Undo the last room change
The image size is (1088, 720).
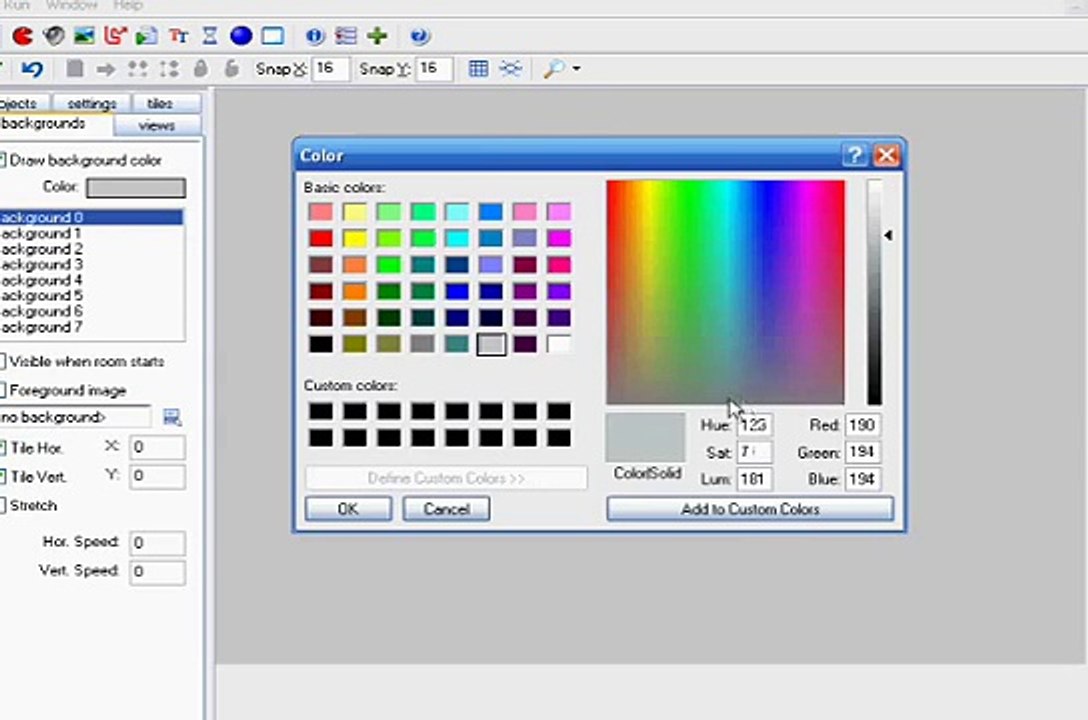(32, 69)
